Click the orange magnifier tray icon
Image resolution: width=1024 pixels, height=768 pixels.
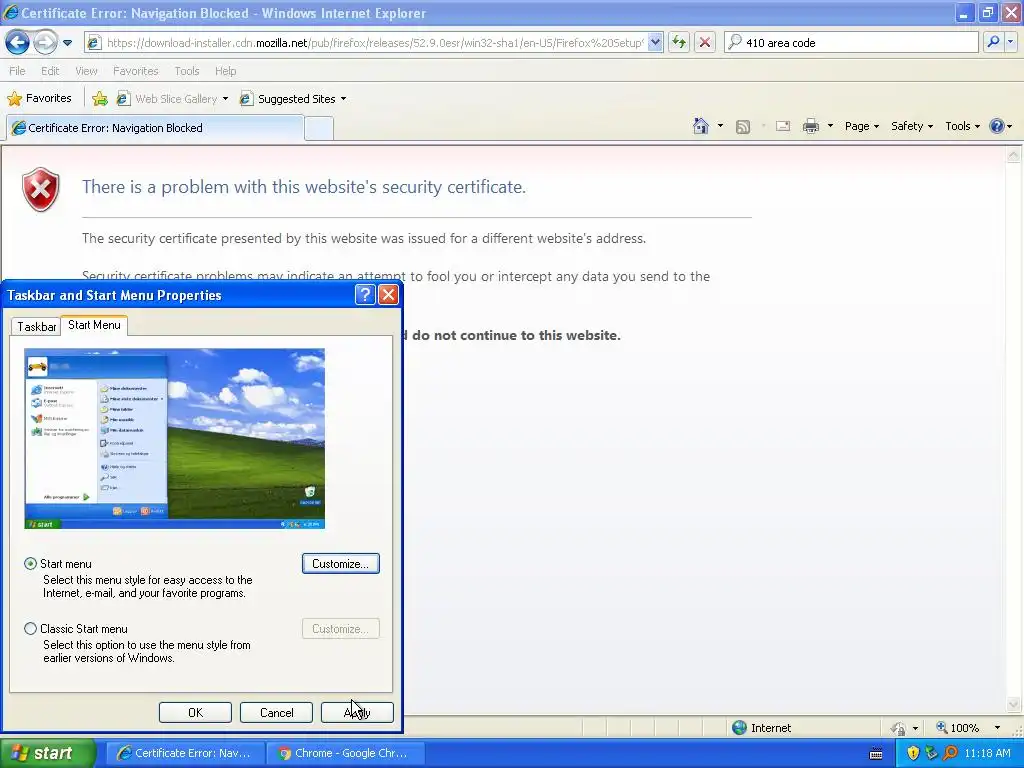pyautogui.click(x=950, y=753)
